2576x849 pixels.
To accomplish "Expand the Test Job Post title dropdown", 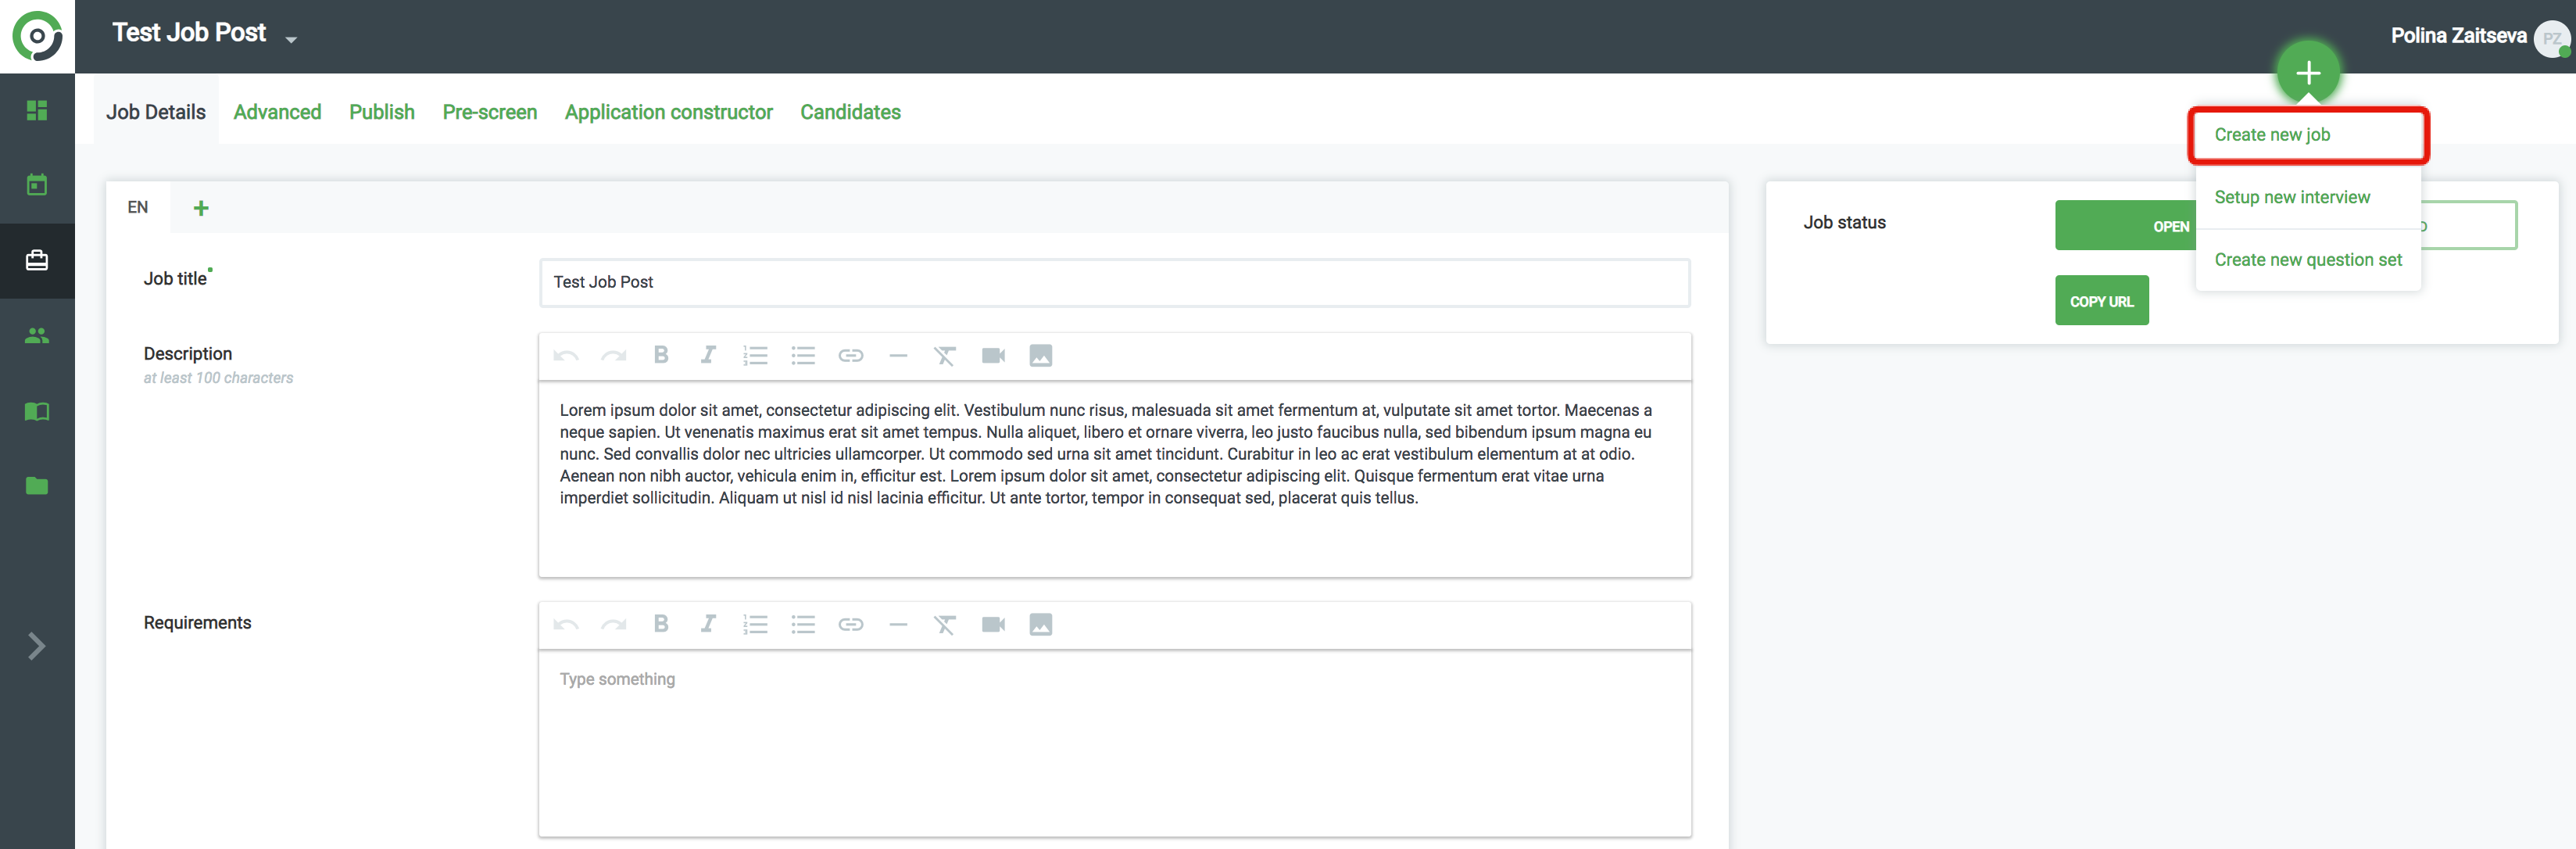I will click(x=291, y=39).
